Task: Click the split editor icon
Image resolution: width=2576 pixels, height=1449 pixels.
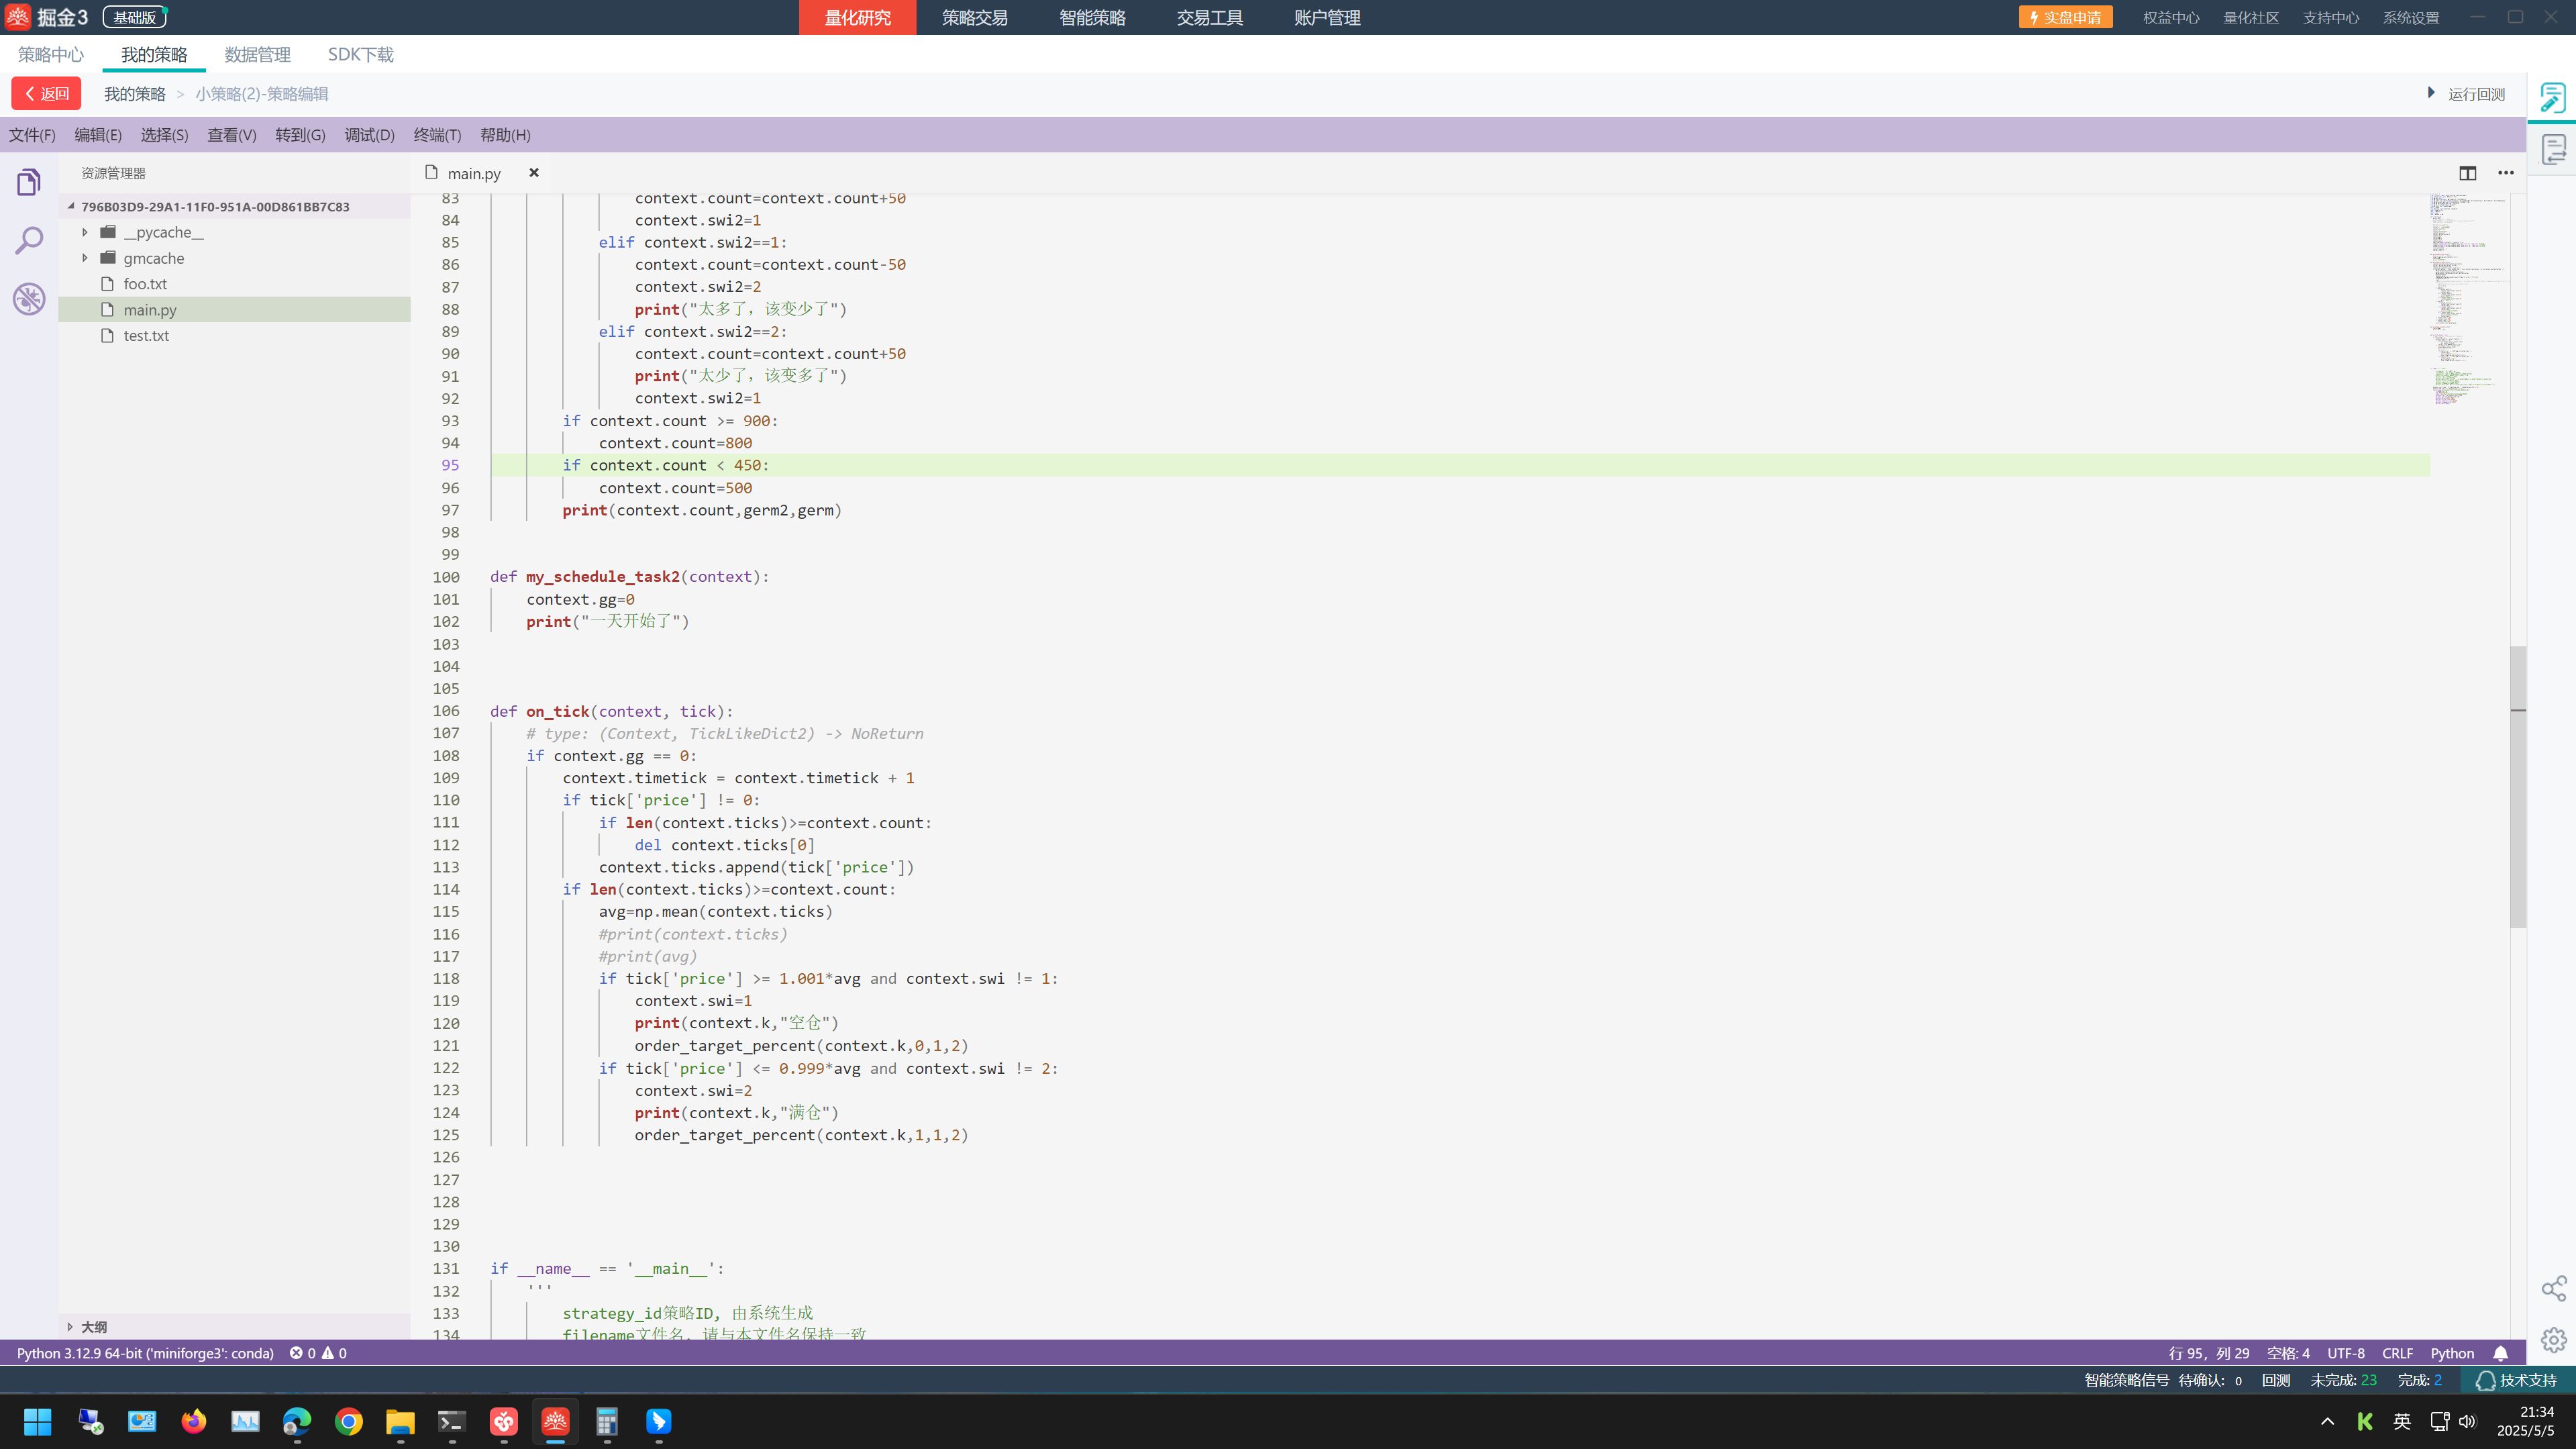Action: click(2467, 173)
